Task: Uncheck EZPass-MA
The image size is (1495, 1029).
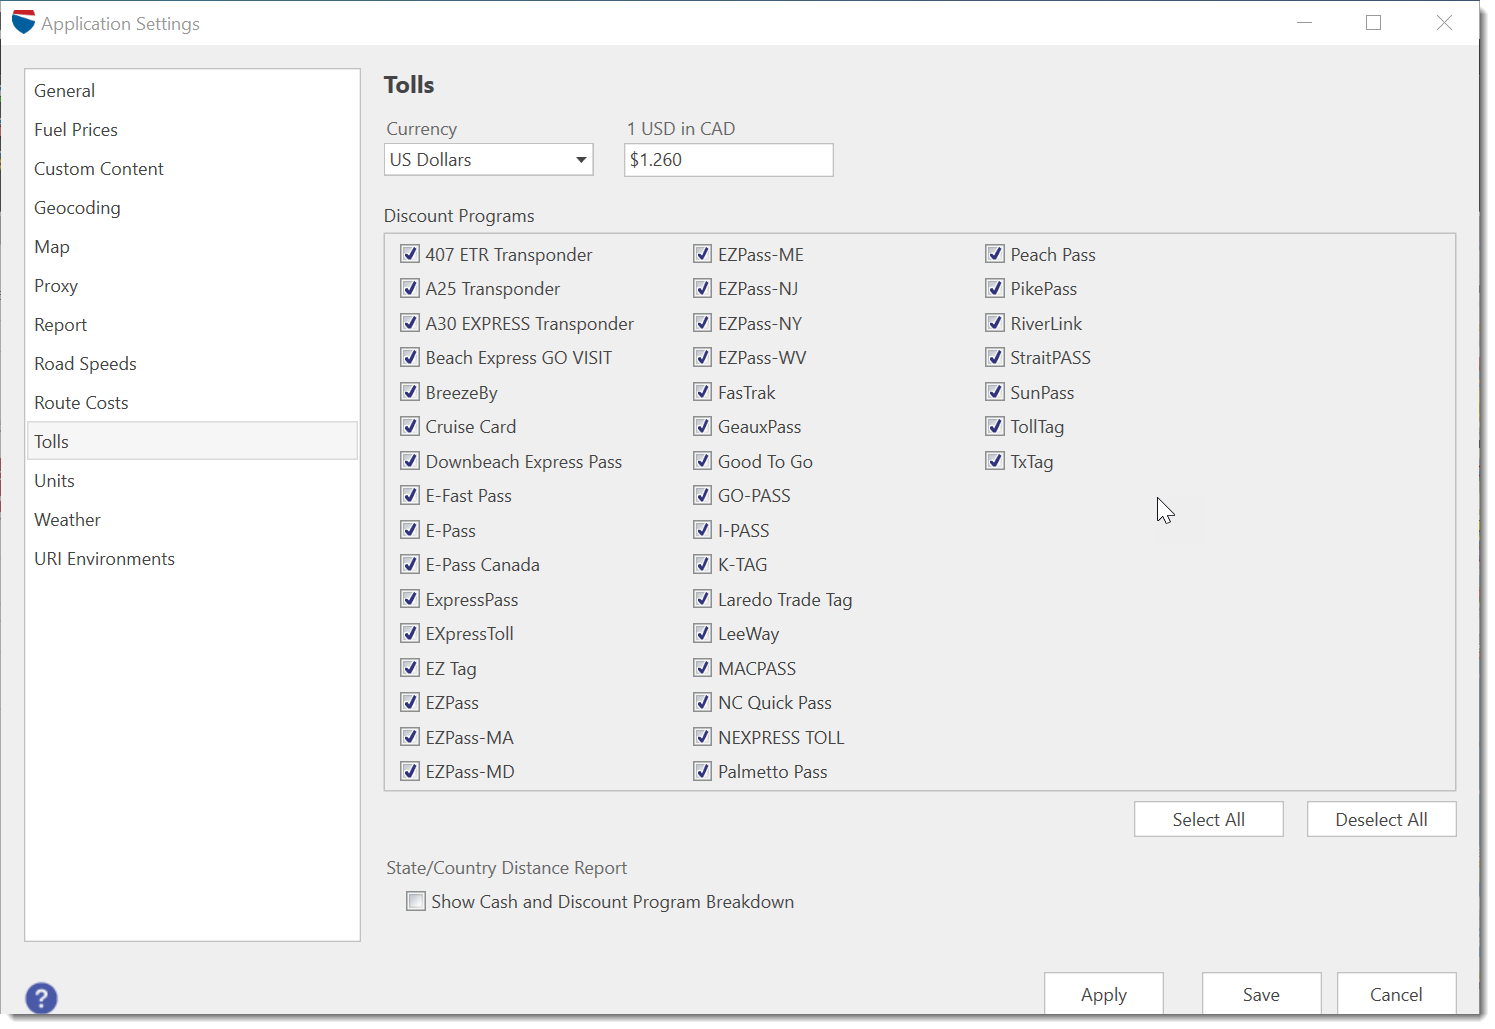Action: [x=410, y=737]
